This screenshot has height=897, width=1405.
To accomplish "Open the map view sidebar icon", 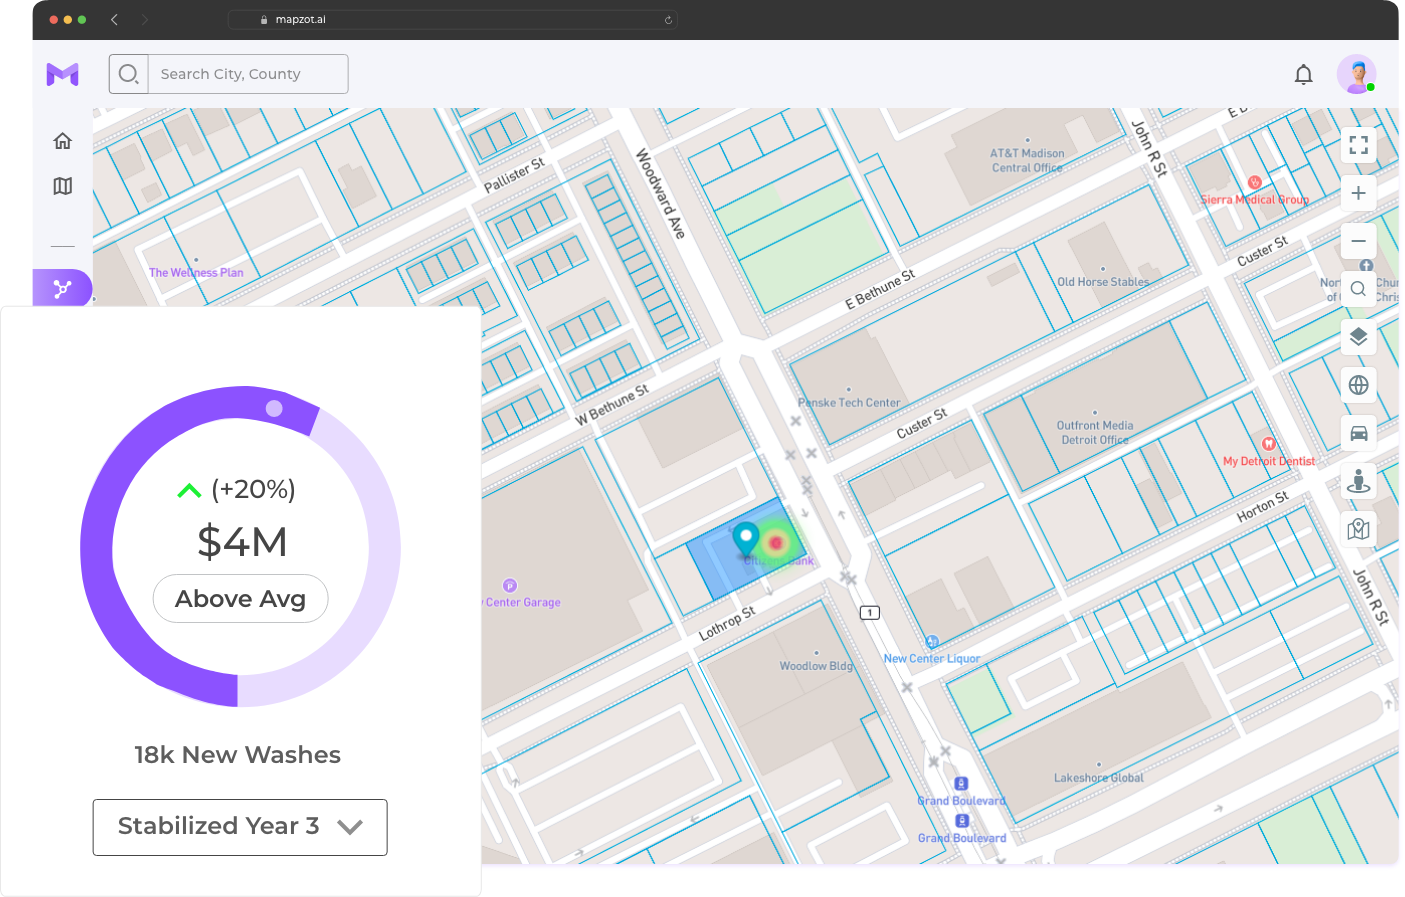I will (x=63, y=186).
